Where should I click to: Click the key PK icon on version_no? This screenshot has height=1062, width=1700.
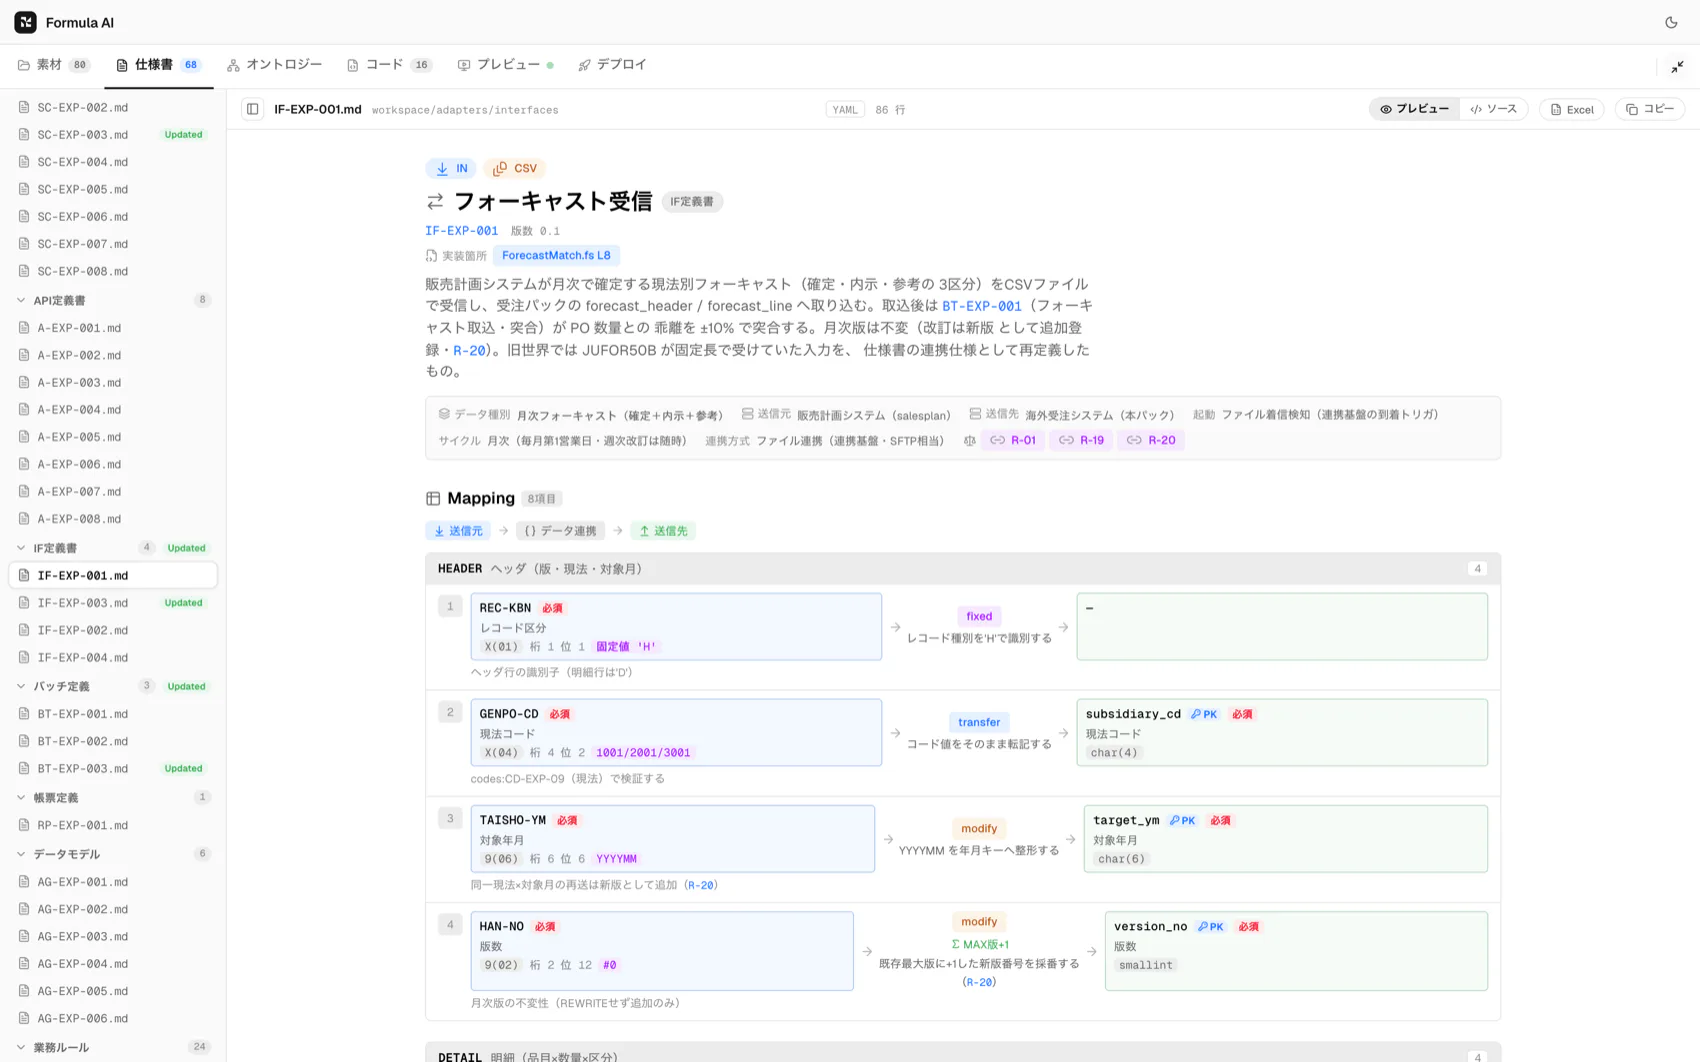pos(1211,927)
